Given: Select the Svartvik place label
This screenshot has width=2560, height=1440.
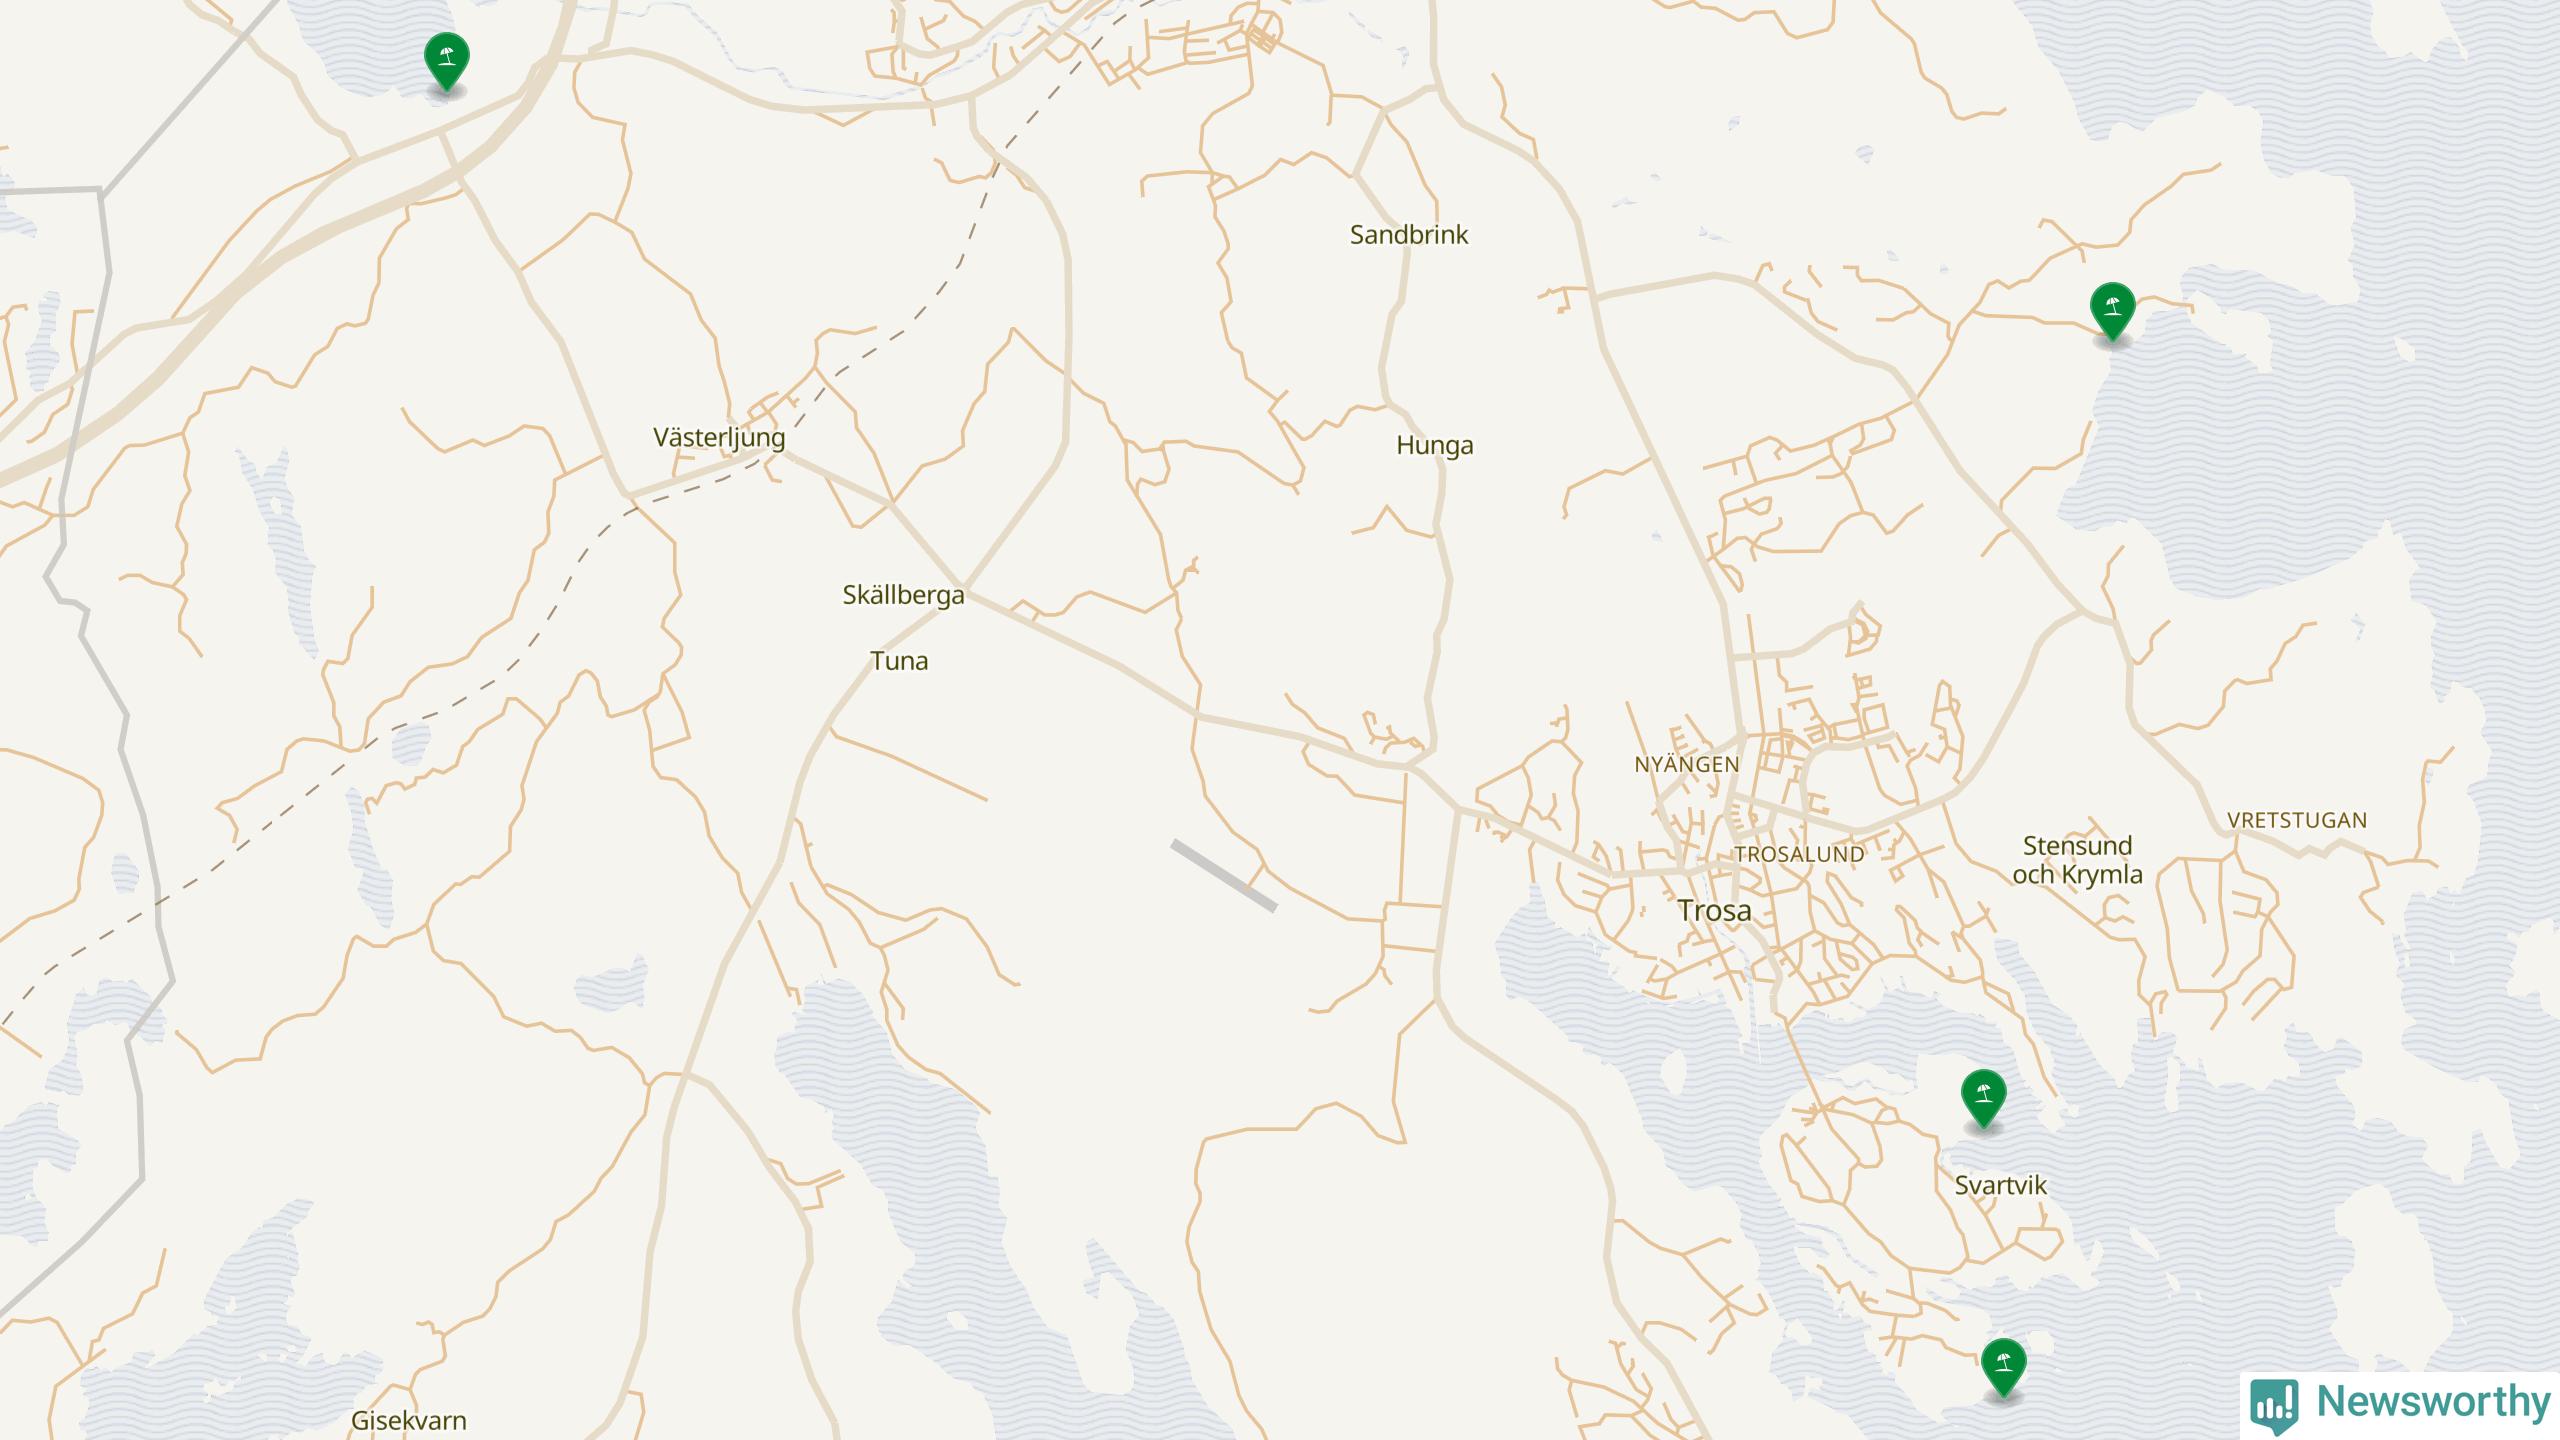Looking at the screenshot, I should coord(2001,1186).
